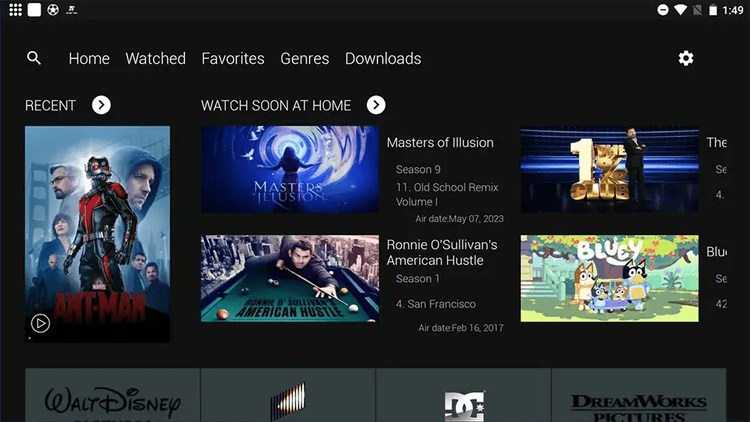The height and width of the screenshot is (422, 750).
Task: Tap the no-SIM signal status icon
Action: pos(697,10)
